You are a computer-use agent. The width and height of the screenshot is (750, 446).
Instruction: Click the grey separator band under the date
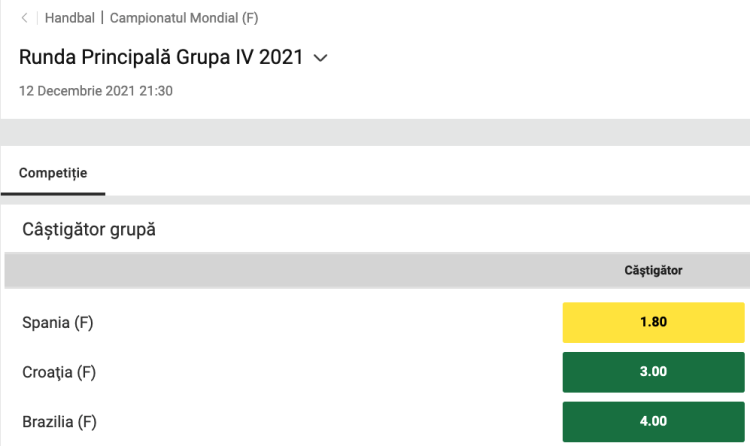375,133
